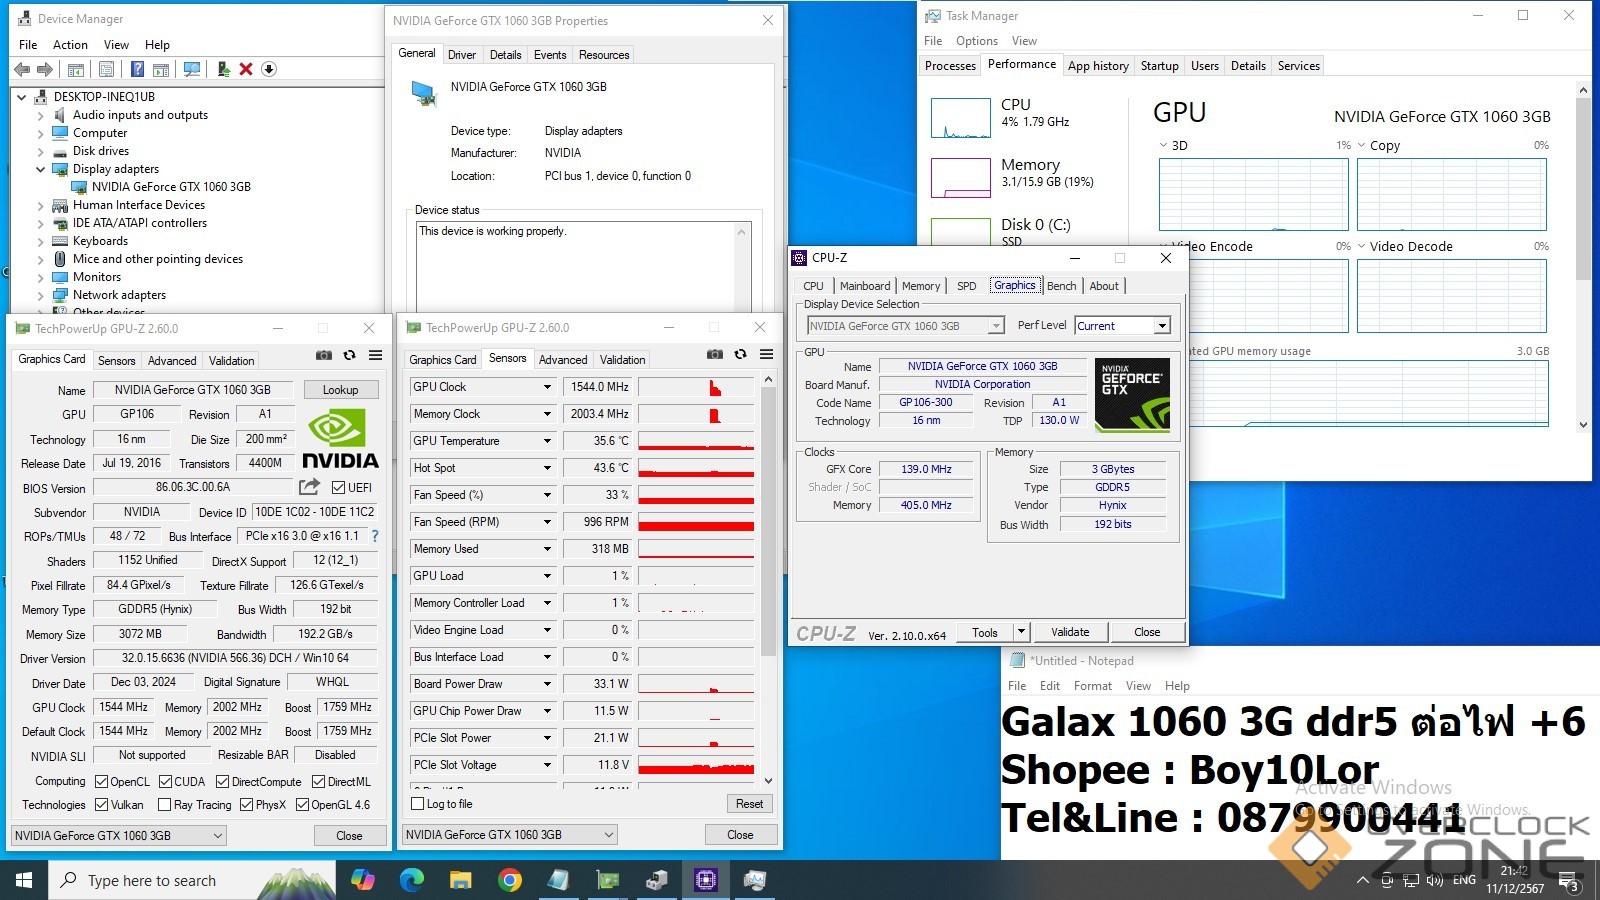Toggle the UEFI checkbox
The height and width of the screenshot is (900, 1600).
[x=338, y=488]
